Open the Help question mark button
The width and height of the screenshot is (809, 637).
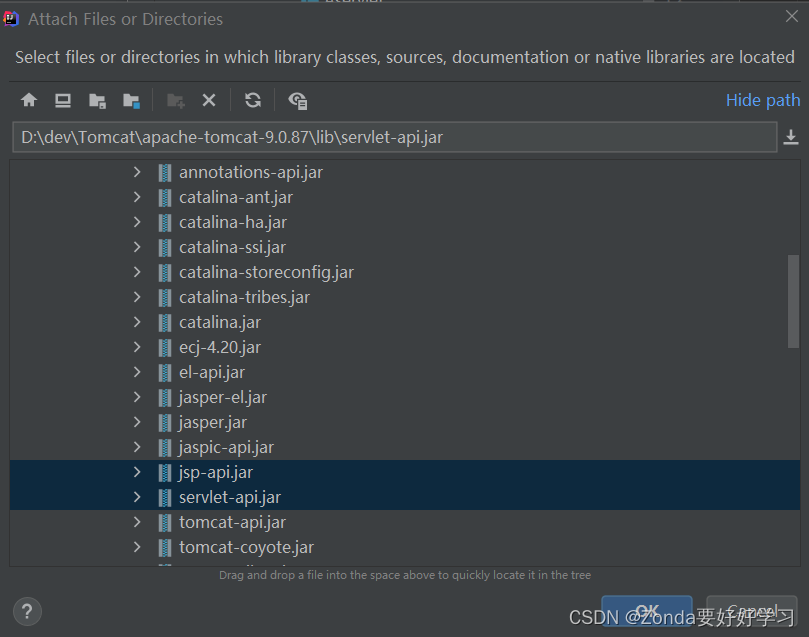click(x=27, y=612)
